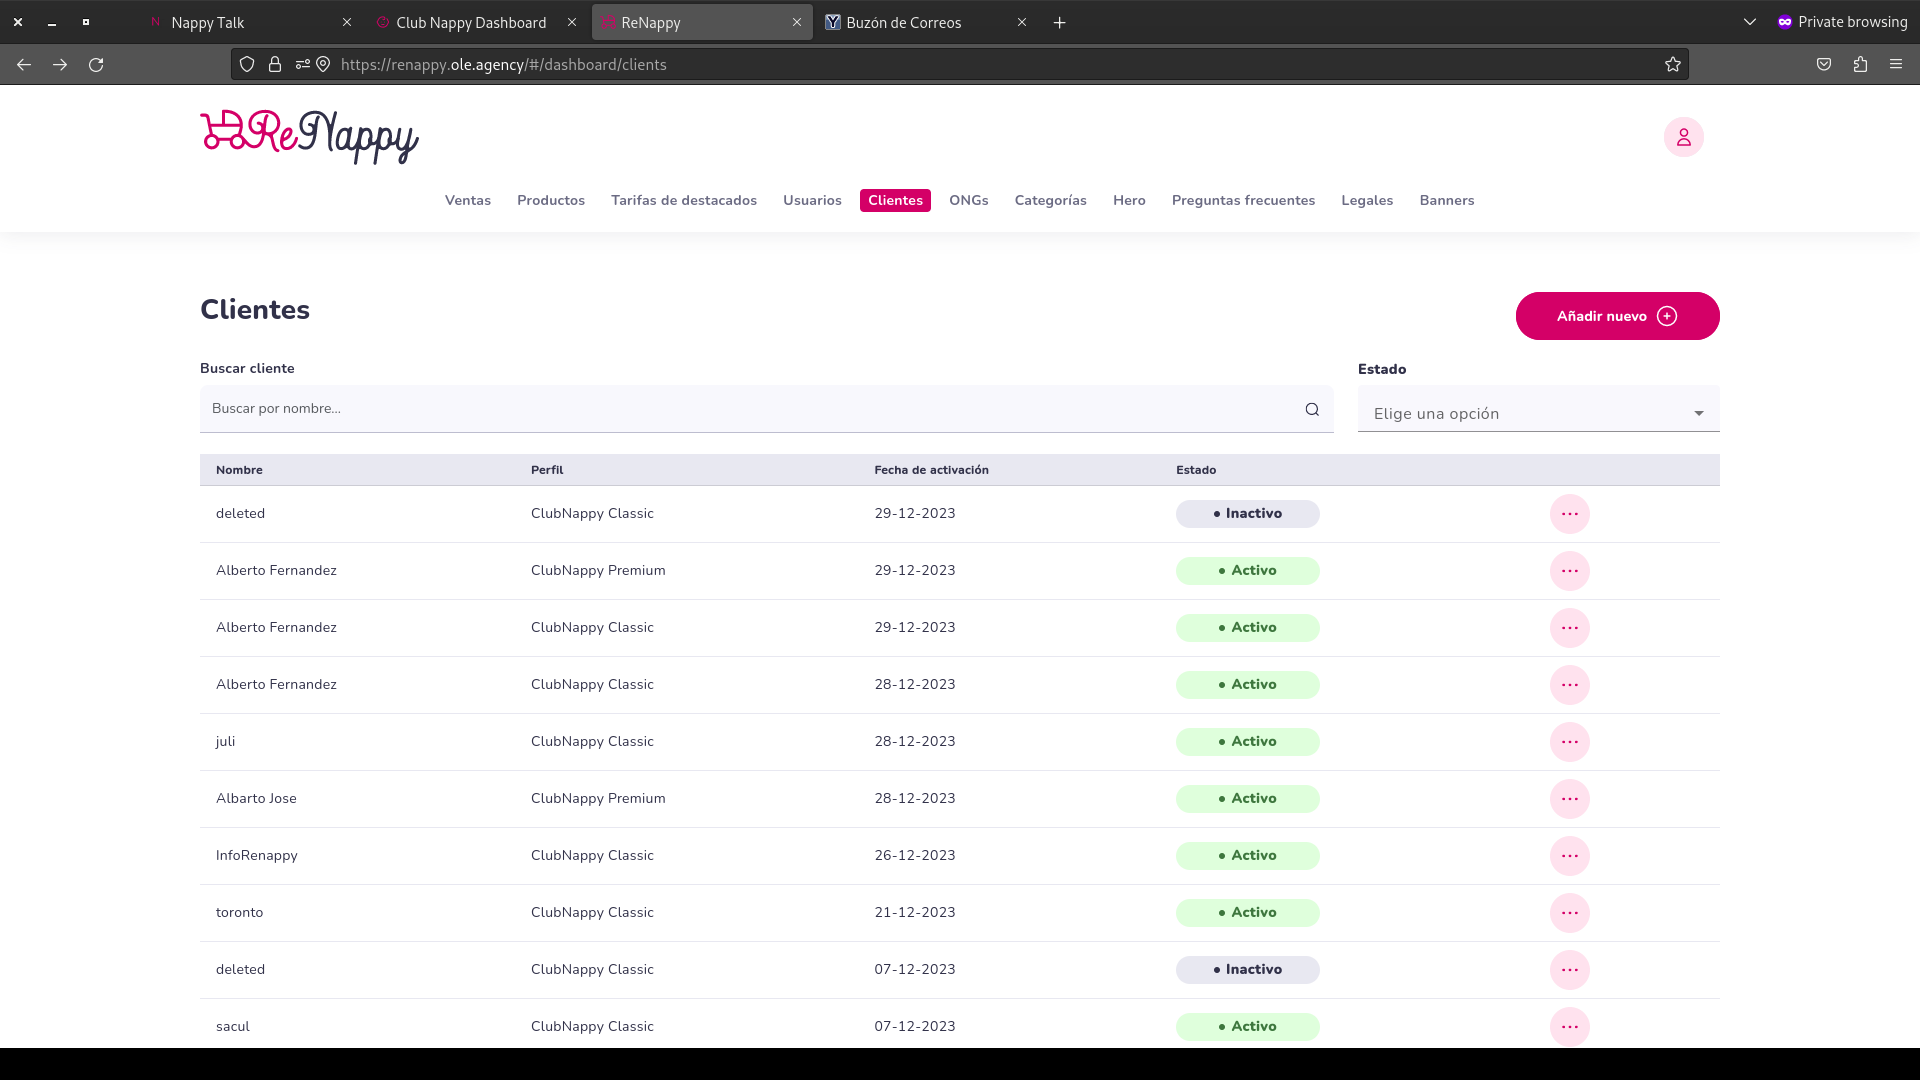Click the search magnifier icon in Buscar cliente
Screen dimensions: 1920x1080
point(1312,409)
